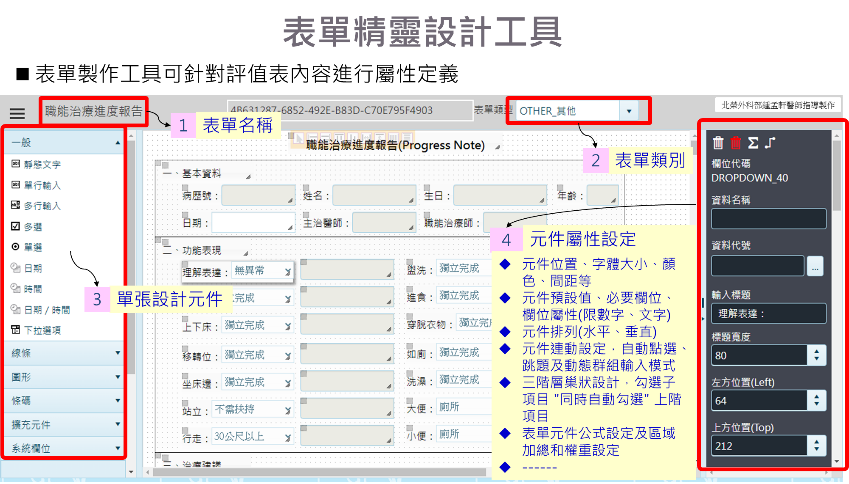The height and width of the screenshot is (484, 849).
Task: Select the 日期 date component
Action: coord(27,268)
